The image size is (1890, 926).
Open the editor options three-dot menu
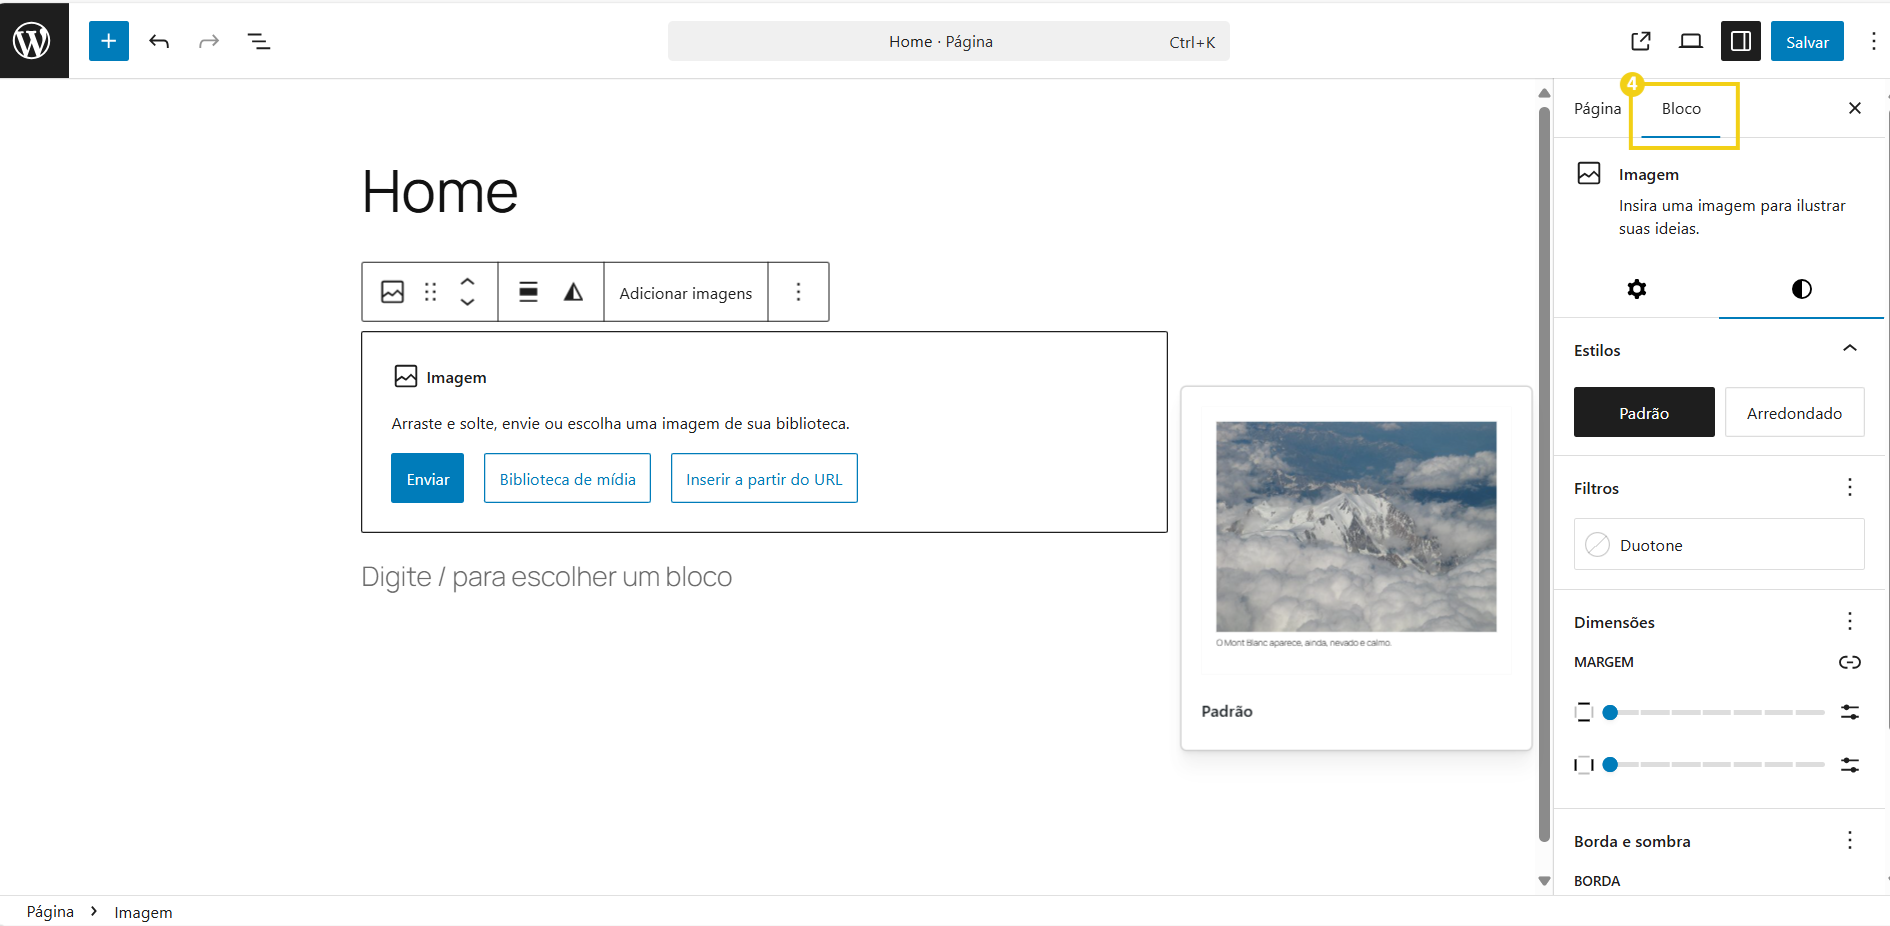point(1874,41)
